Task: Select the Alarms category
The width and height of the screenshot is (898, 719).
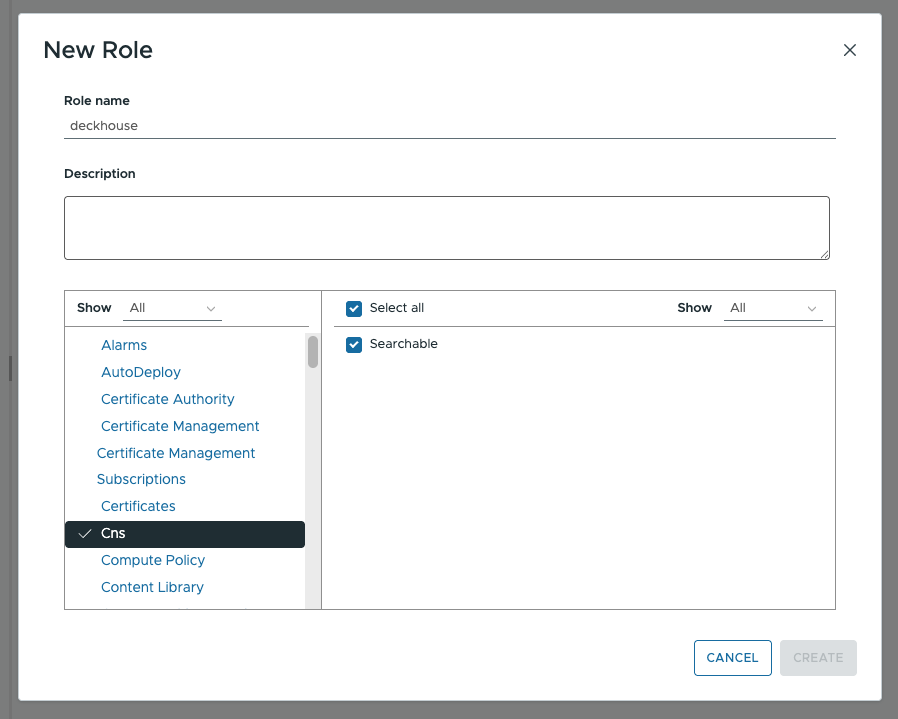Action: [124, 345]
